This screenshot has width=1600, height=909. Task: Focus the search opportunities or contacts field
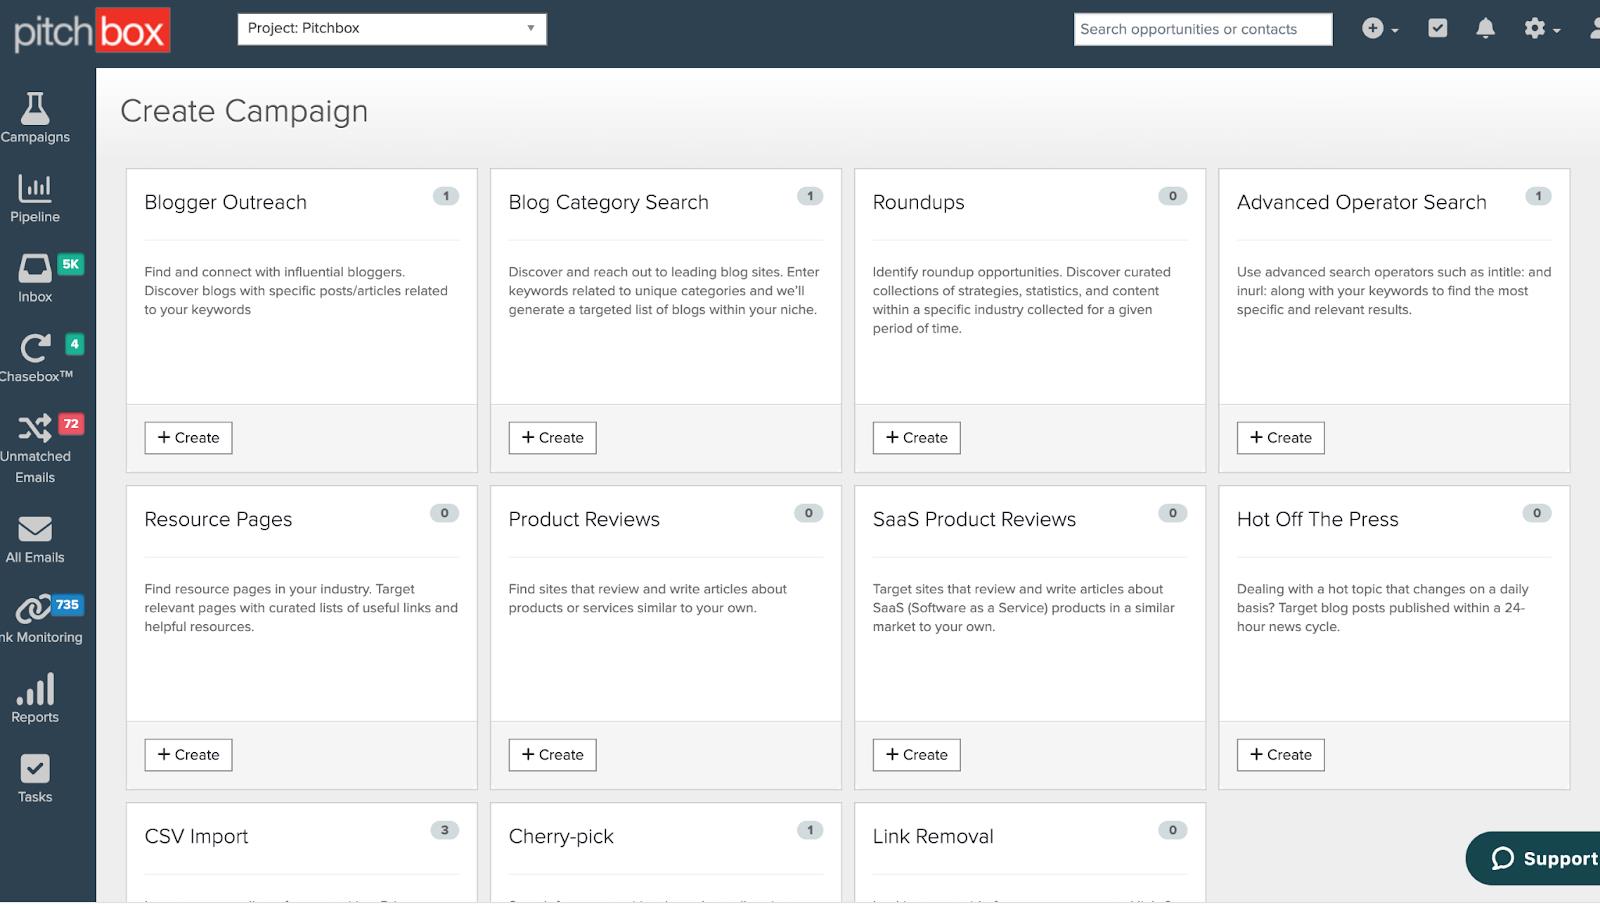(1203, 29)
